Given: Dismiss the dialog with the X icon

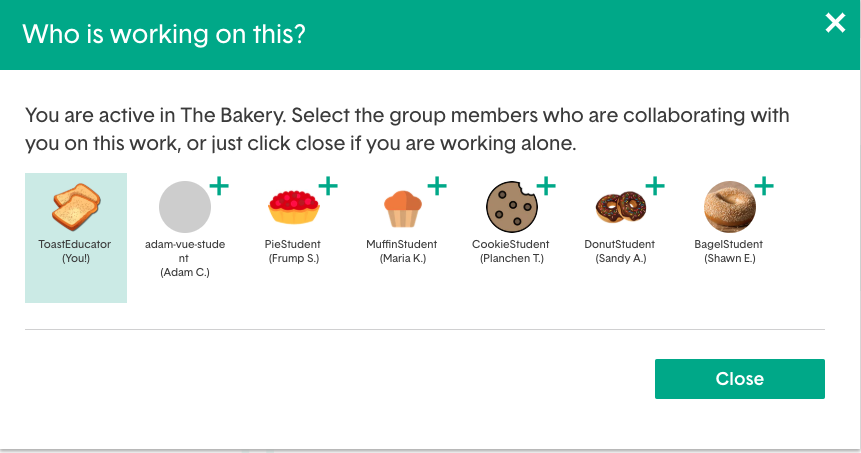Looking at the screenshot, I should pos(835,23).
